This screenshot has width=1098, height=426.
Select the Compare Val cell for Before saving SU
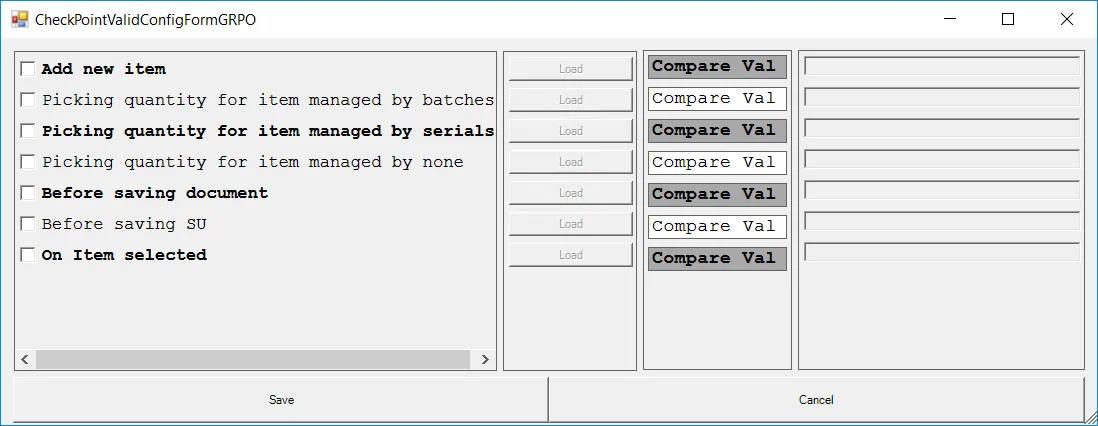(x=717, y=227)
